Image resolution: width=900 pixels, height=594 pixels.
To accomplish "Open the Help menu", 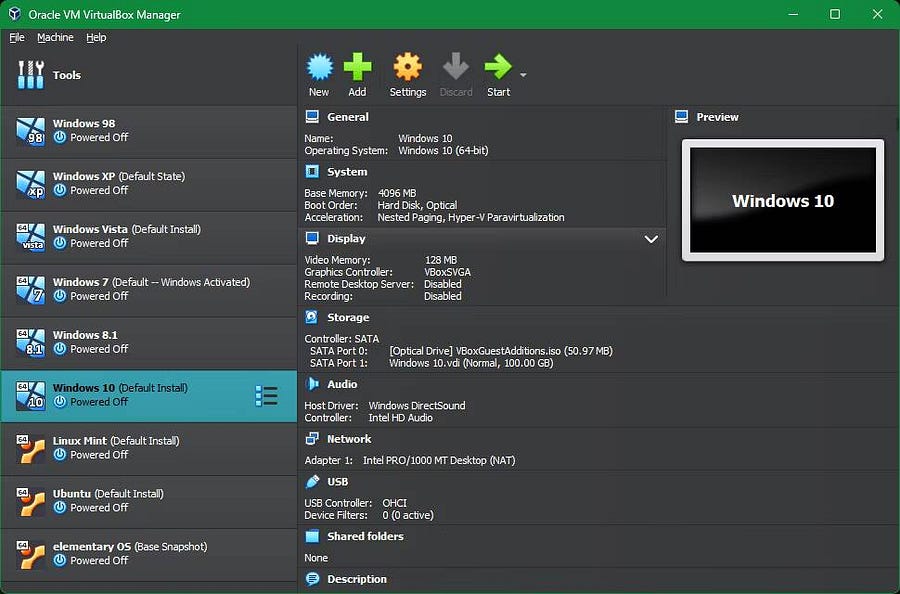I will (x=96, y=37).
